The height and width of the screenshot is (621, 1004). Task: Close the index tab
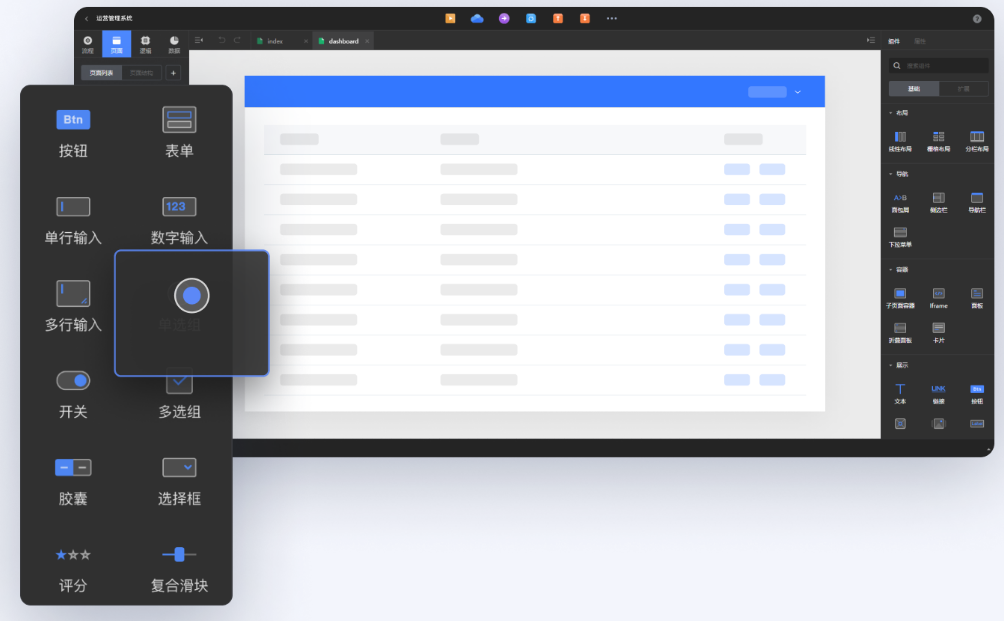[306, 41]
